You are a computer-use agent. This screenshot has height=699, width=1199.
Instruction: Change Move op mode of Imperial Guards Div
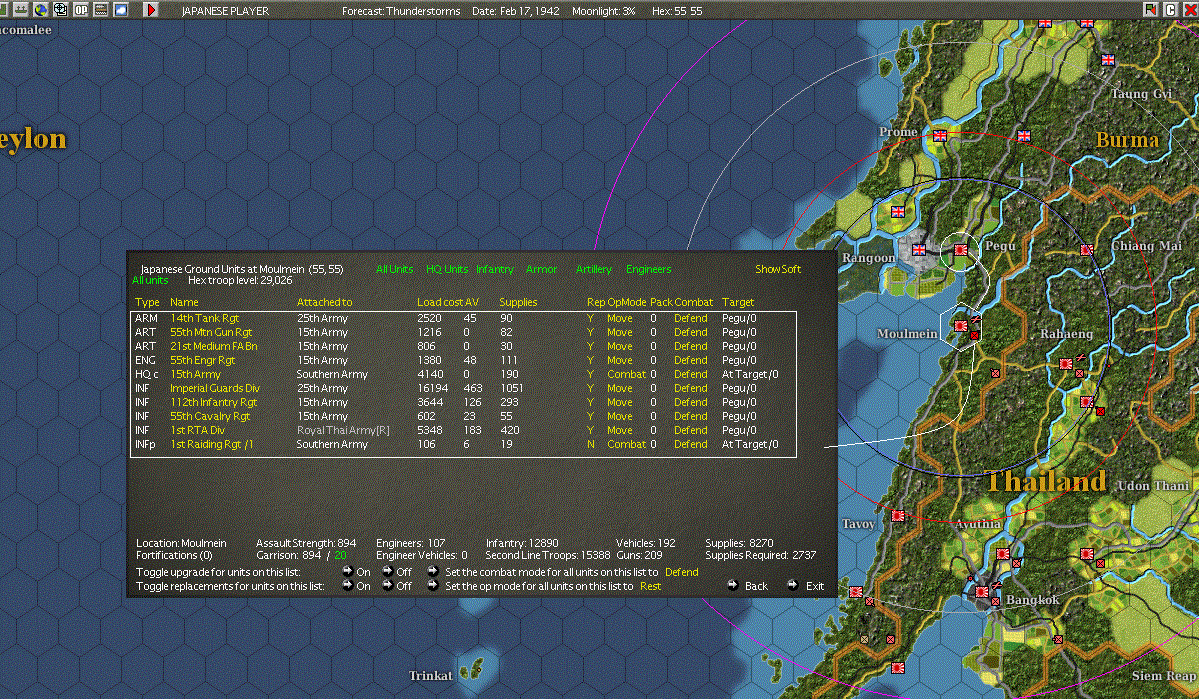(619, 388)
